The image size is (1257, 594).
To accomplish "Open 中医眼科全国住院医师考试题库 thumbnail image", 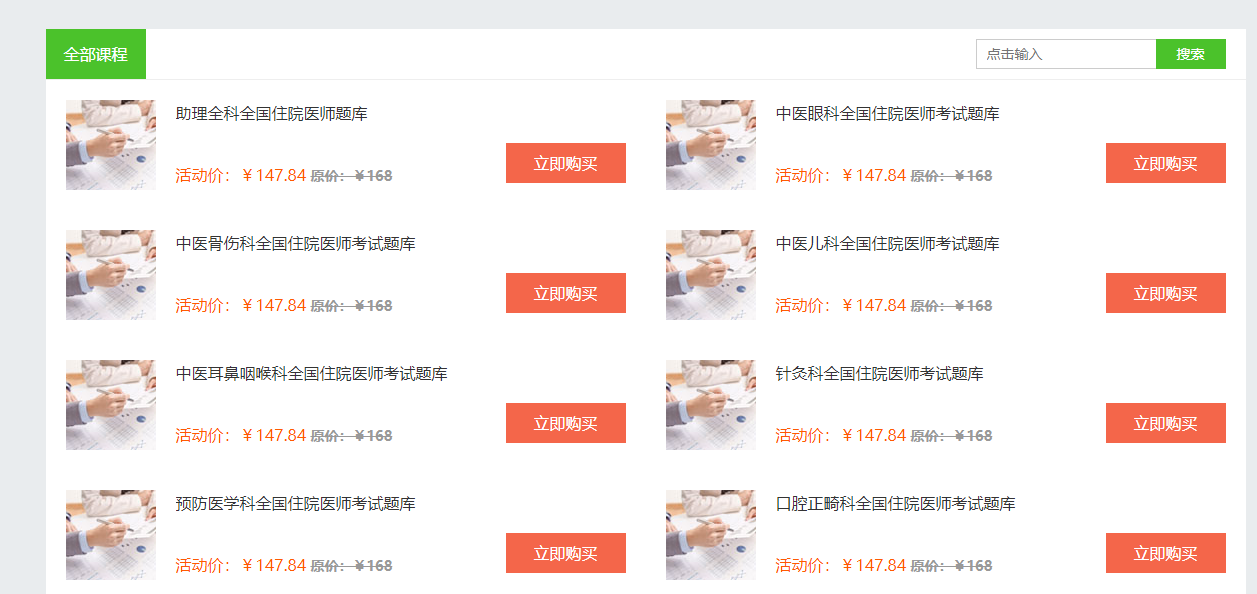I will (711, 145).
